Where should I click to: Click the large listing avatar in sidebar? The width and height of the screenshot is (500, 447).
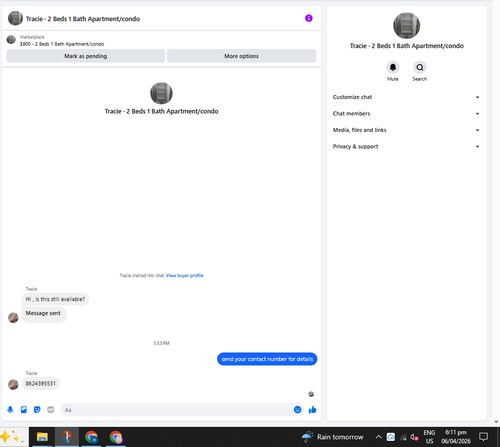406,26
